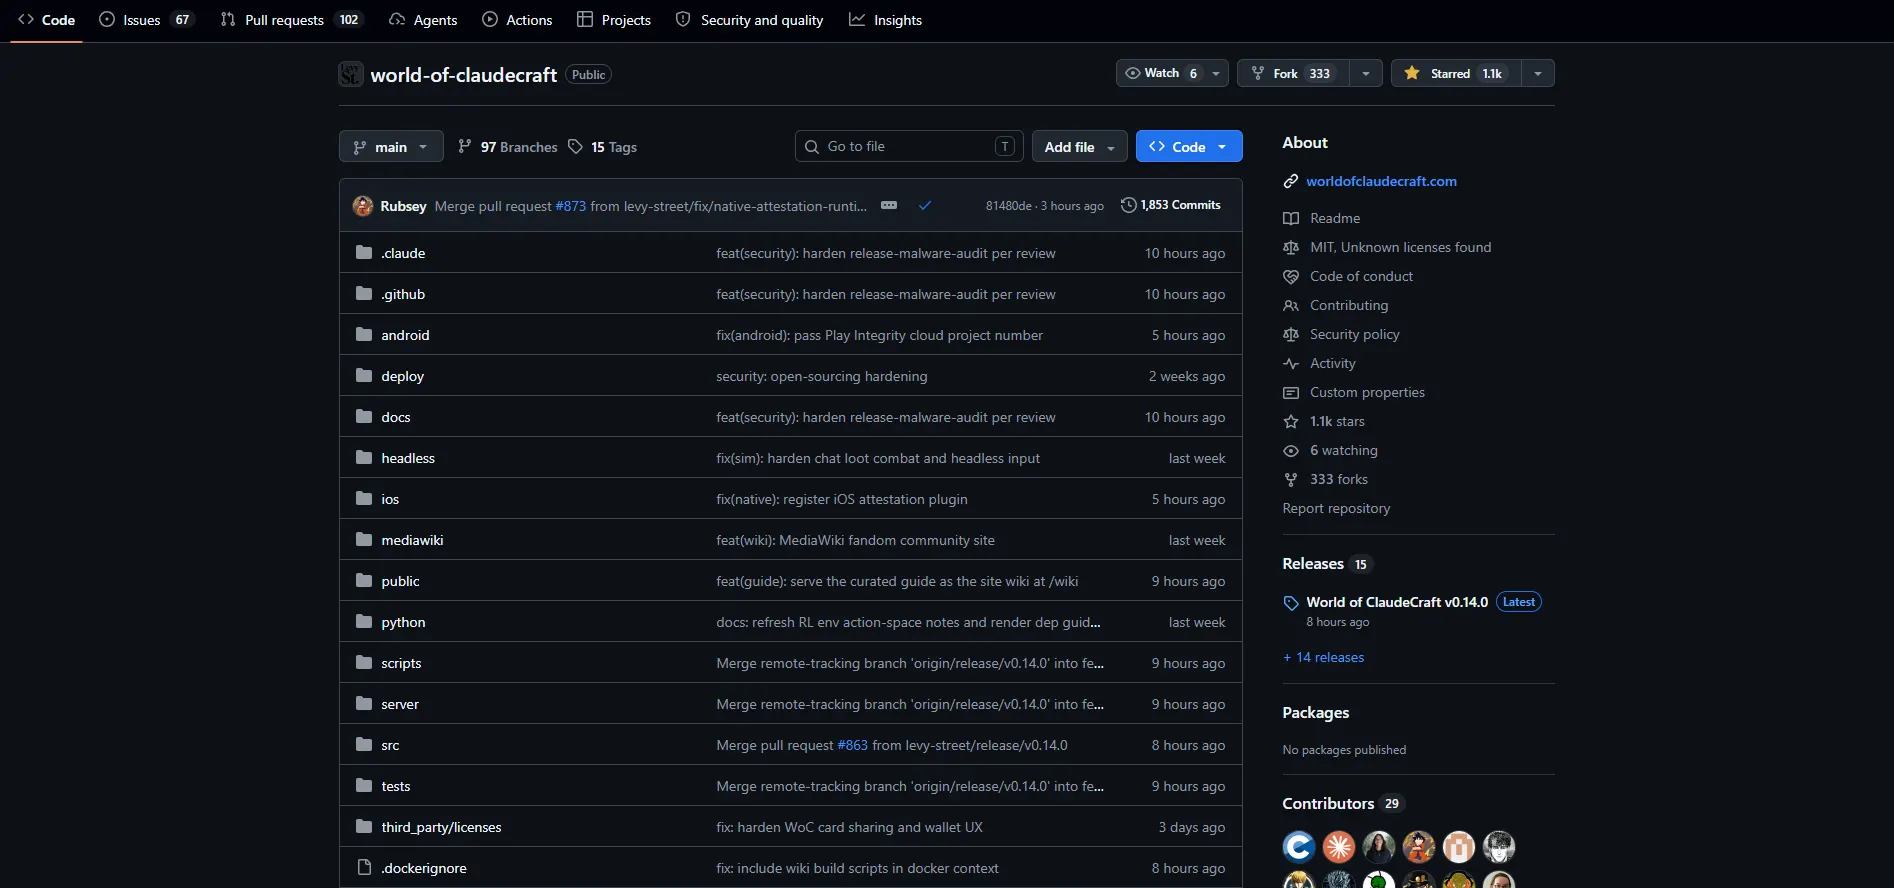Viewport: 1894px width, 888px height.
Task: Show the + 14 releases link
Action: pos(1323,657)
